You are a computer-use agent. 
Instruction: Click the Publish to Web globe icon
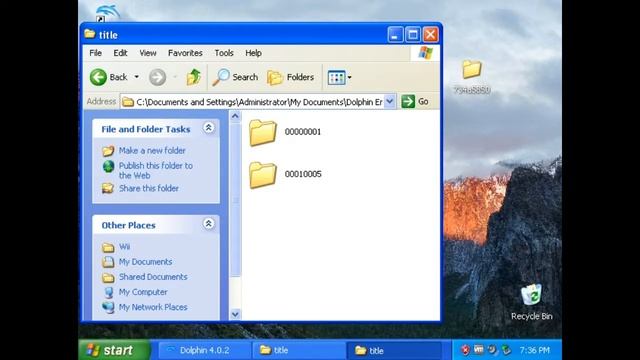coord(108,166)
